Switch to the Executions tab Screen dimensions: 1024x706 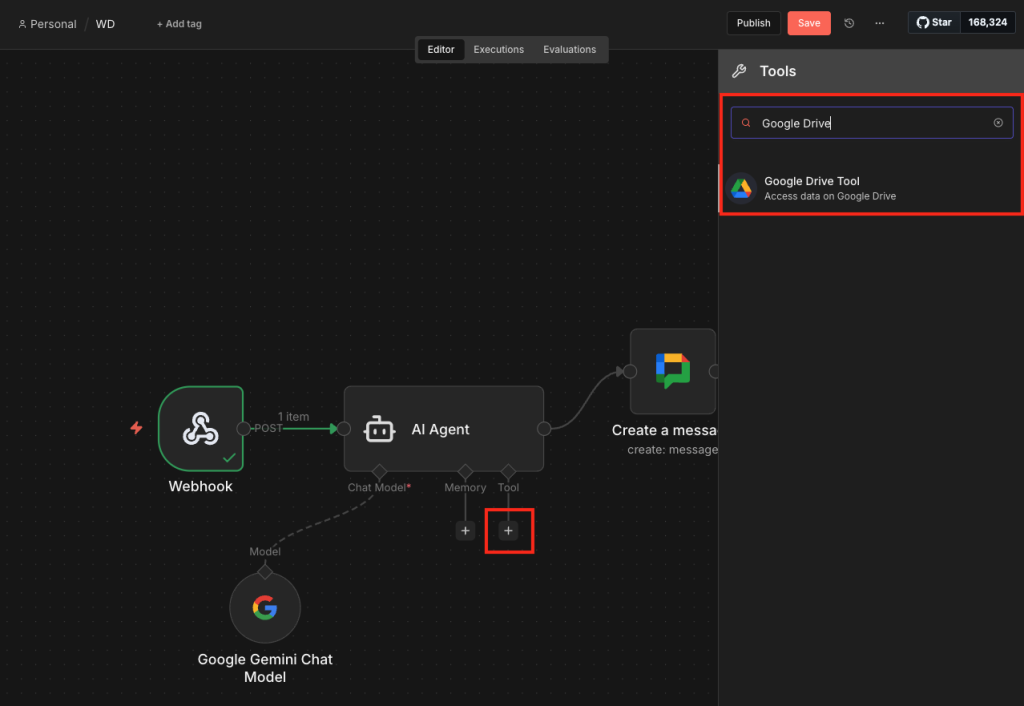click(x=498, y=49)
